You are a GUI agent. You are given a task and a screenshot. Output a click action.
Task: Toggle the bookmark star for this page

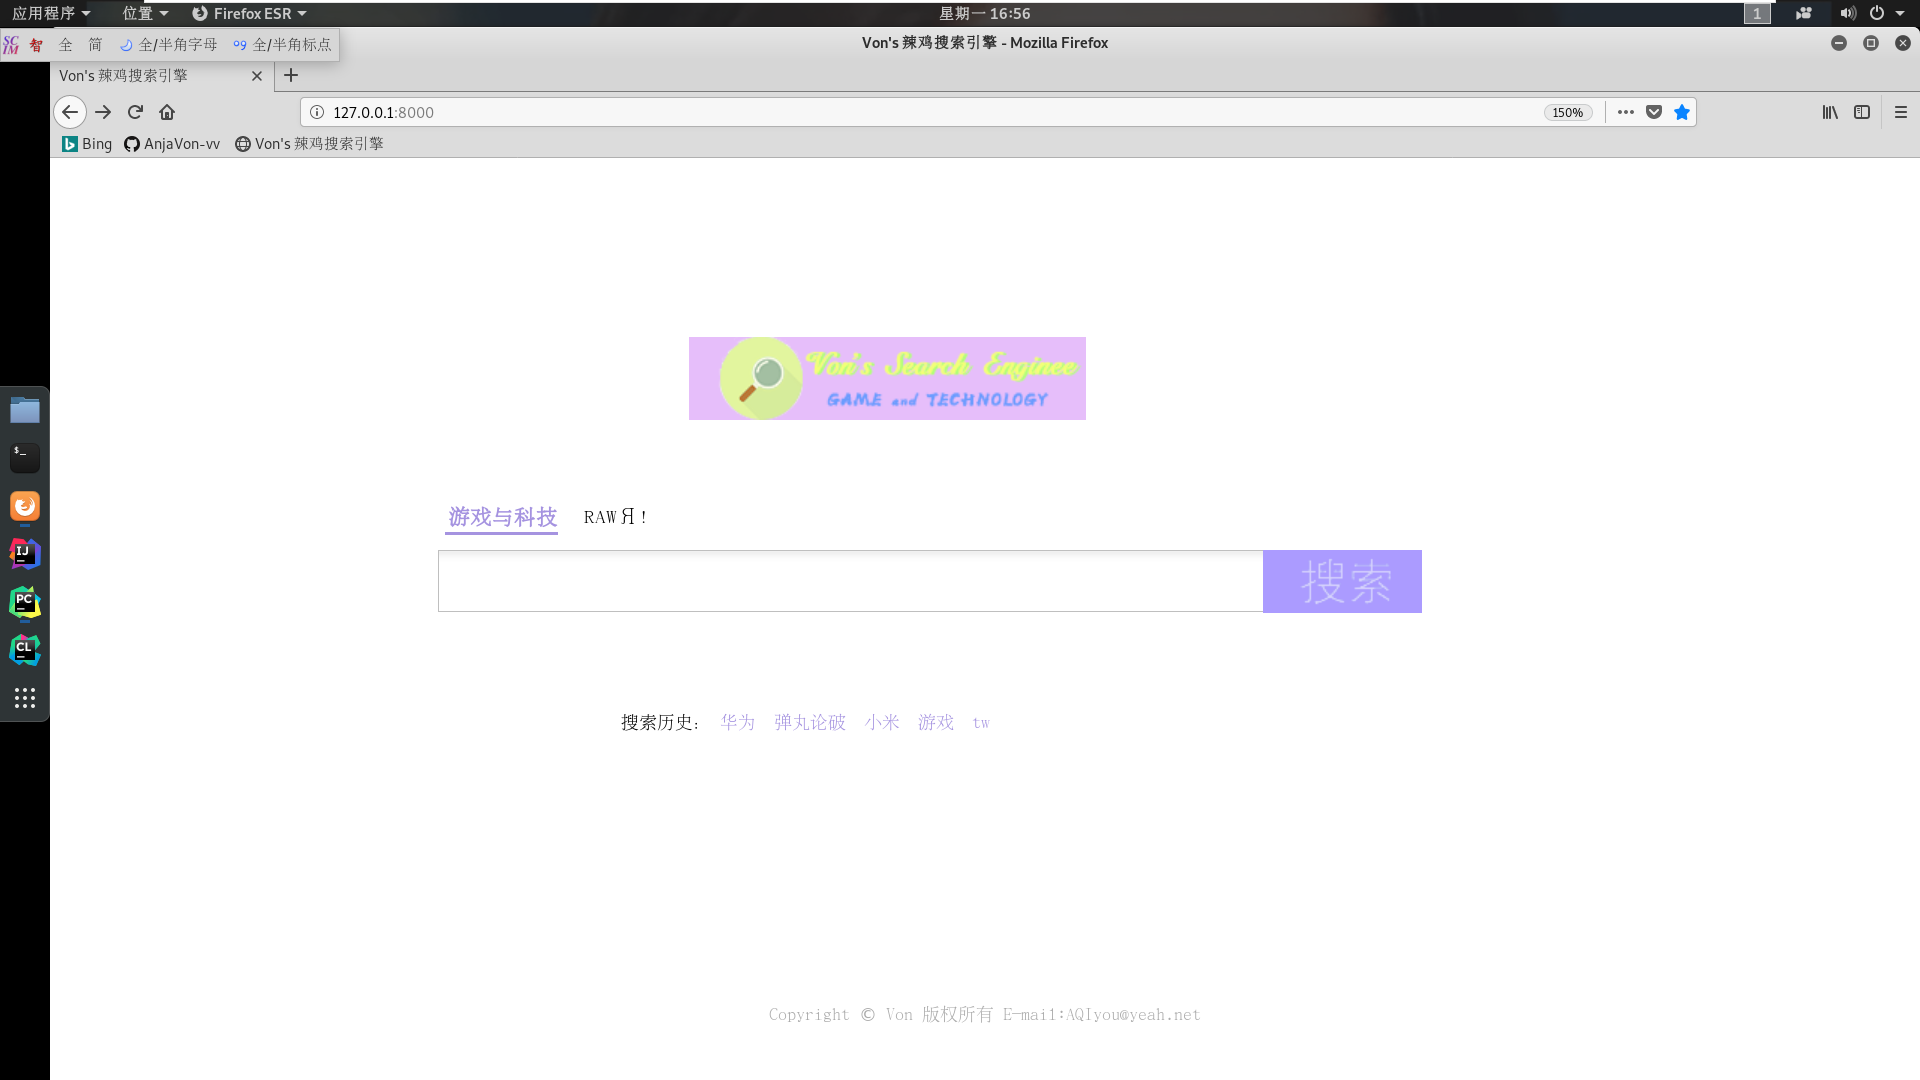pos(1681,112)
